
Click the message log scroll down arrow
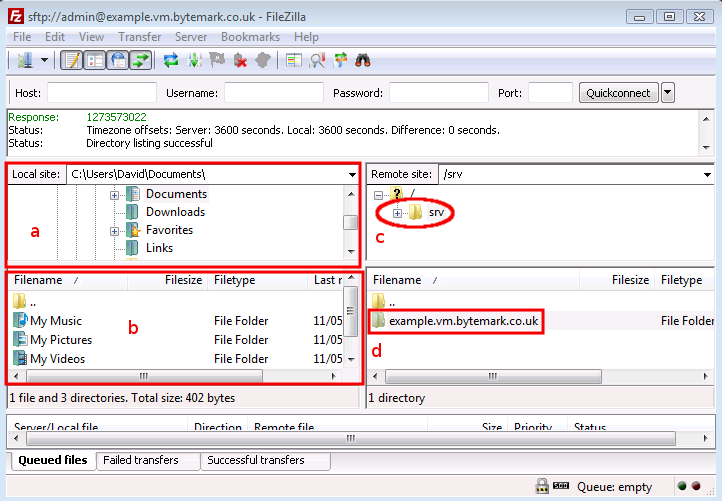[706, 148]
